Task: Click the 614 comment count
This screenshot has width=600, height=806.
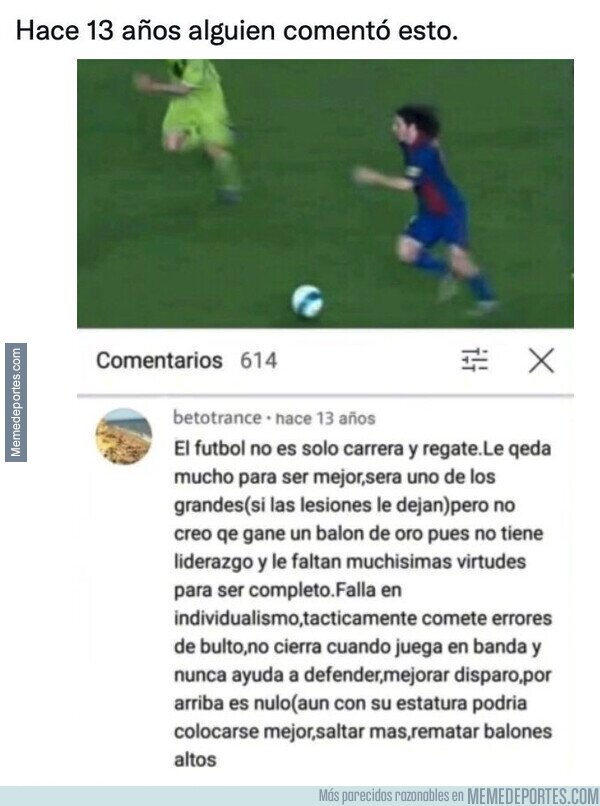Action: 259,360
